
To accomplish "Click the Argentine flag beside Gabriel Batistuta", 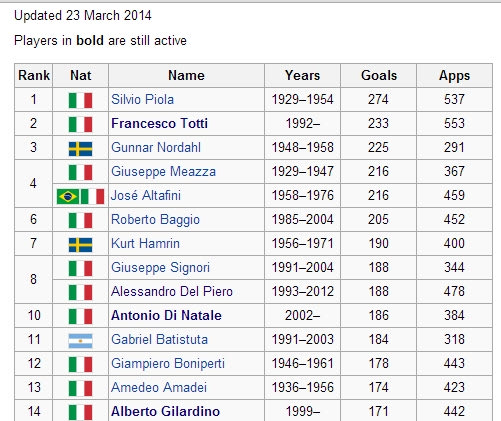I will pyautogui.click(x=80, y=341).
